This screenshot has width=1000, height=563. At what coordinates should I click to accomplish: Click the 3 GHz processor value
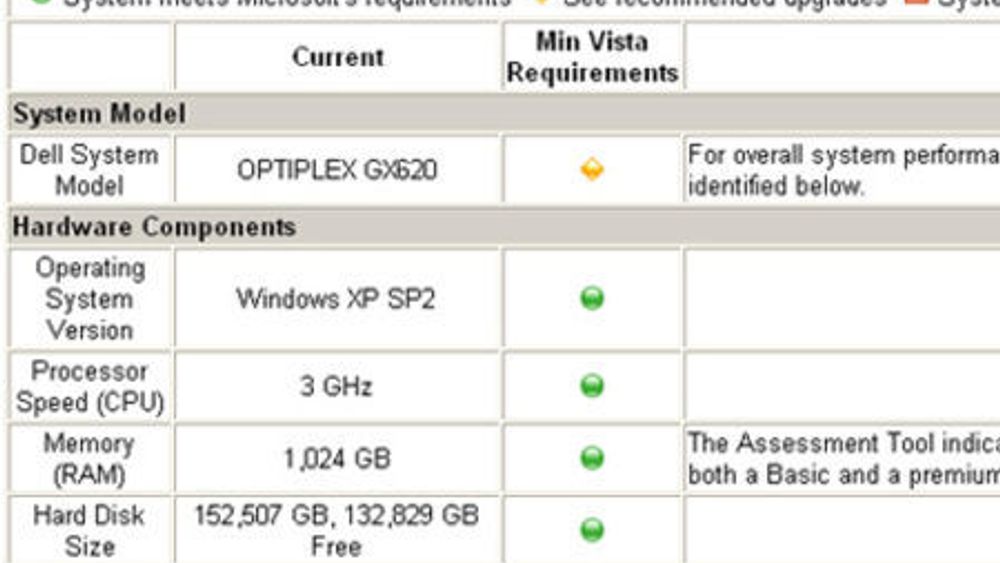335,386
